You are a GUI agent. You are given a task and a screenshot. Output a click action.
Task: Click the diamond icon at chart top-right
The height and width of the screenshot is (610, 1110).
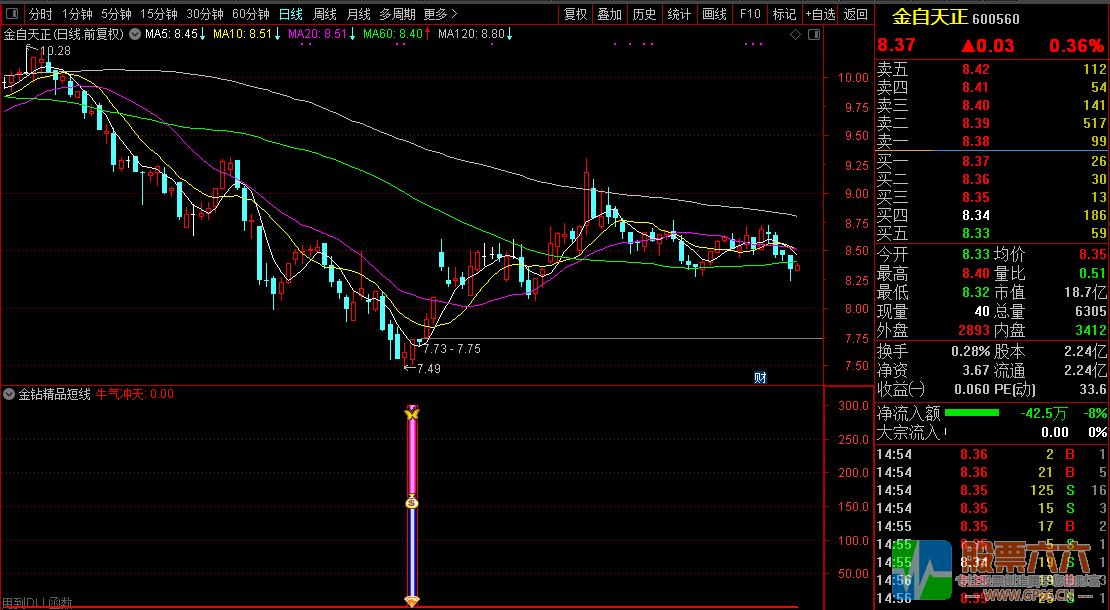796,34
